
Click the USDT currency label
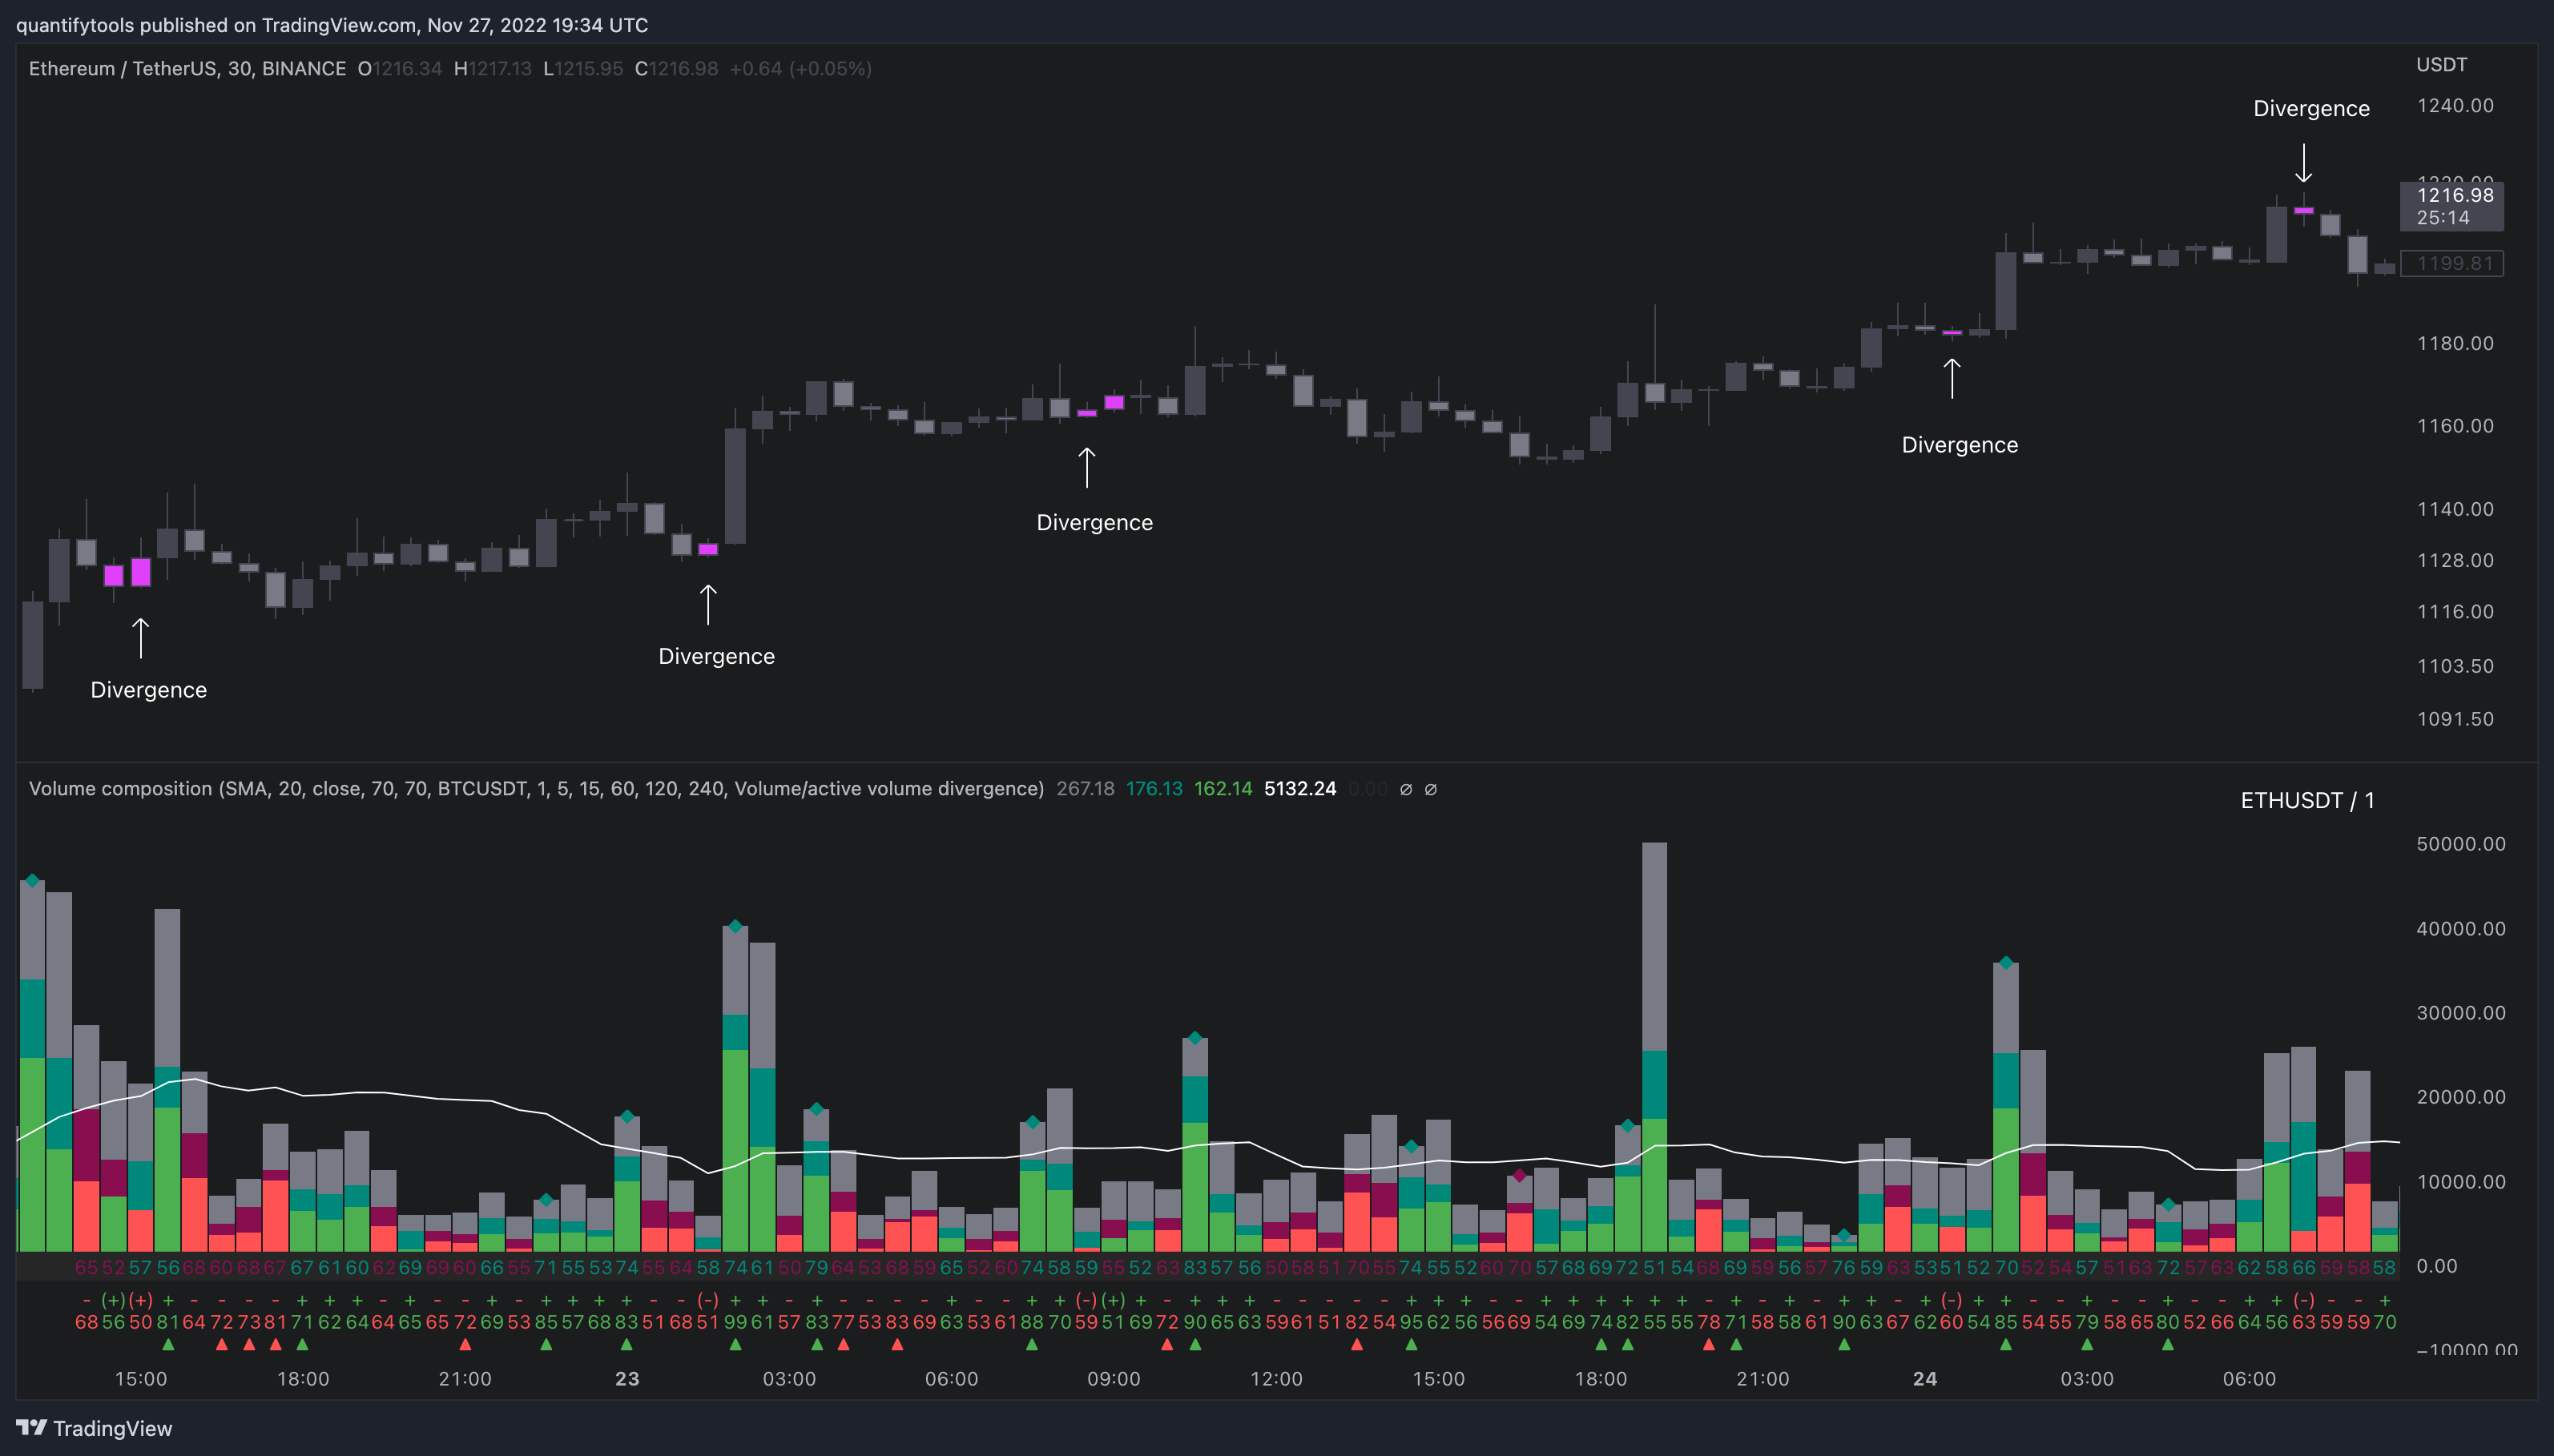tap(2441, 65)
